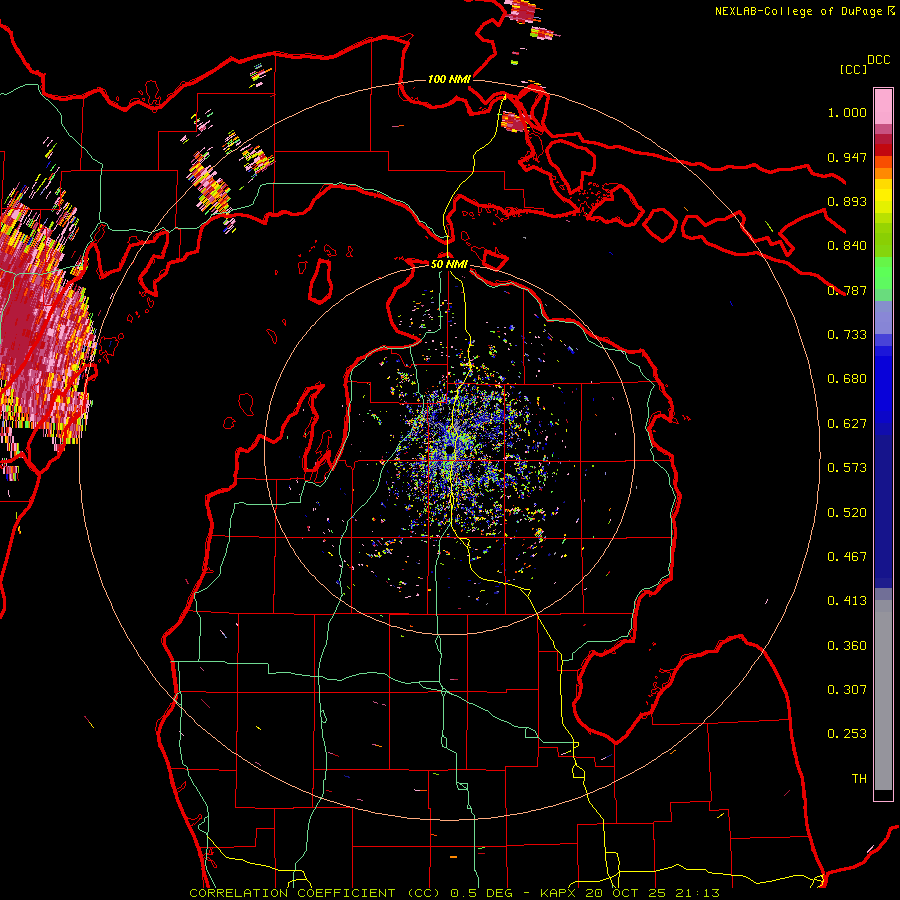Select the 0.893 legend value

(x=847, y=201)
